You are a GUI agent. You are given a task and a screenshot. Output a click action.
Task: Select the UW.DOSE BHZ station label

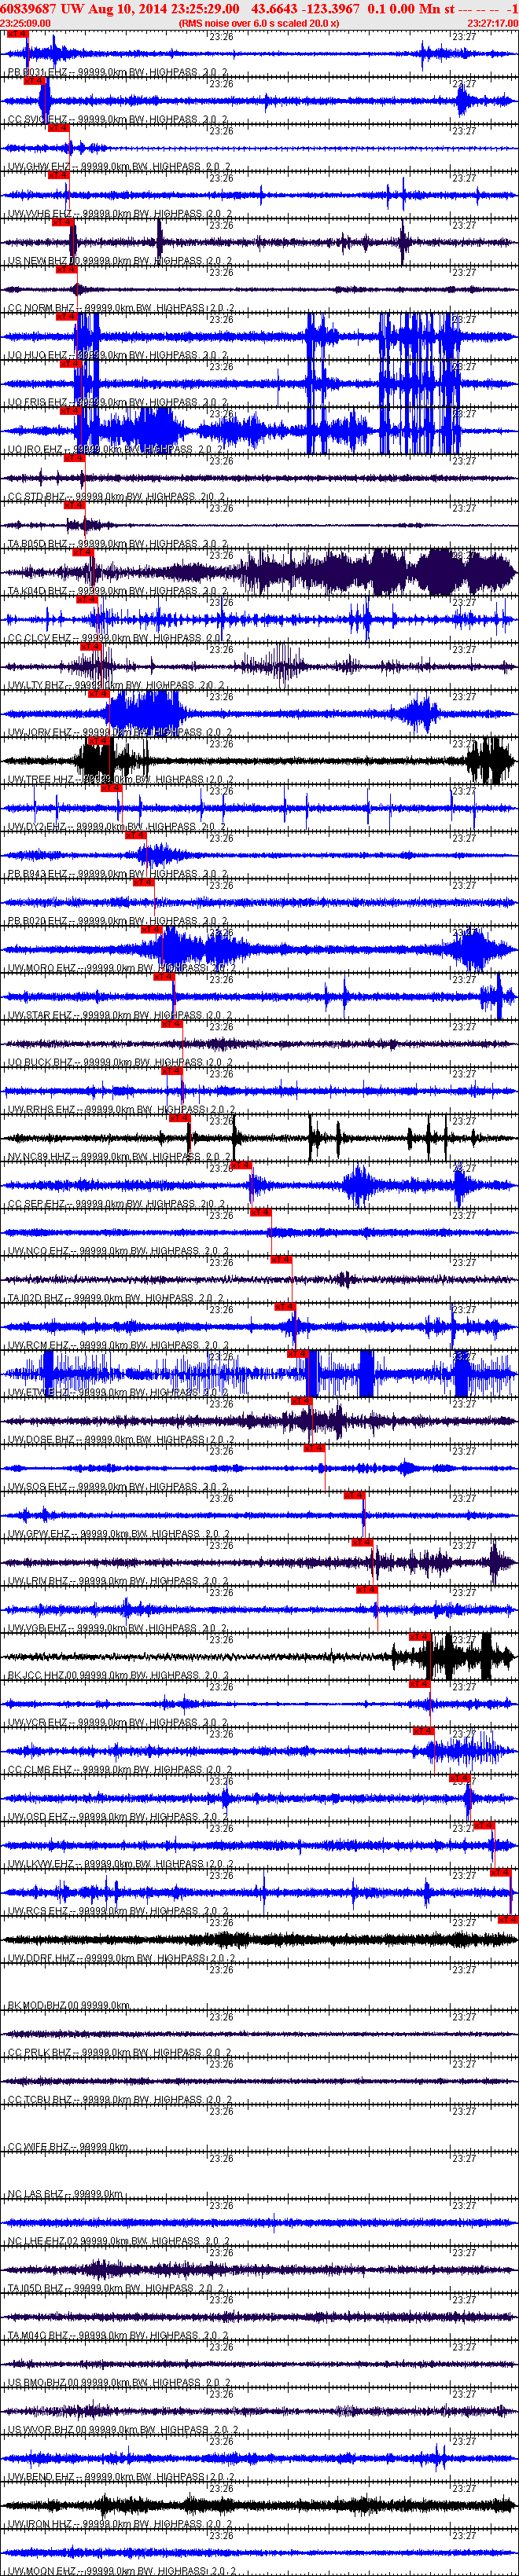click(x=120, y=1440)
